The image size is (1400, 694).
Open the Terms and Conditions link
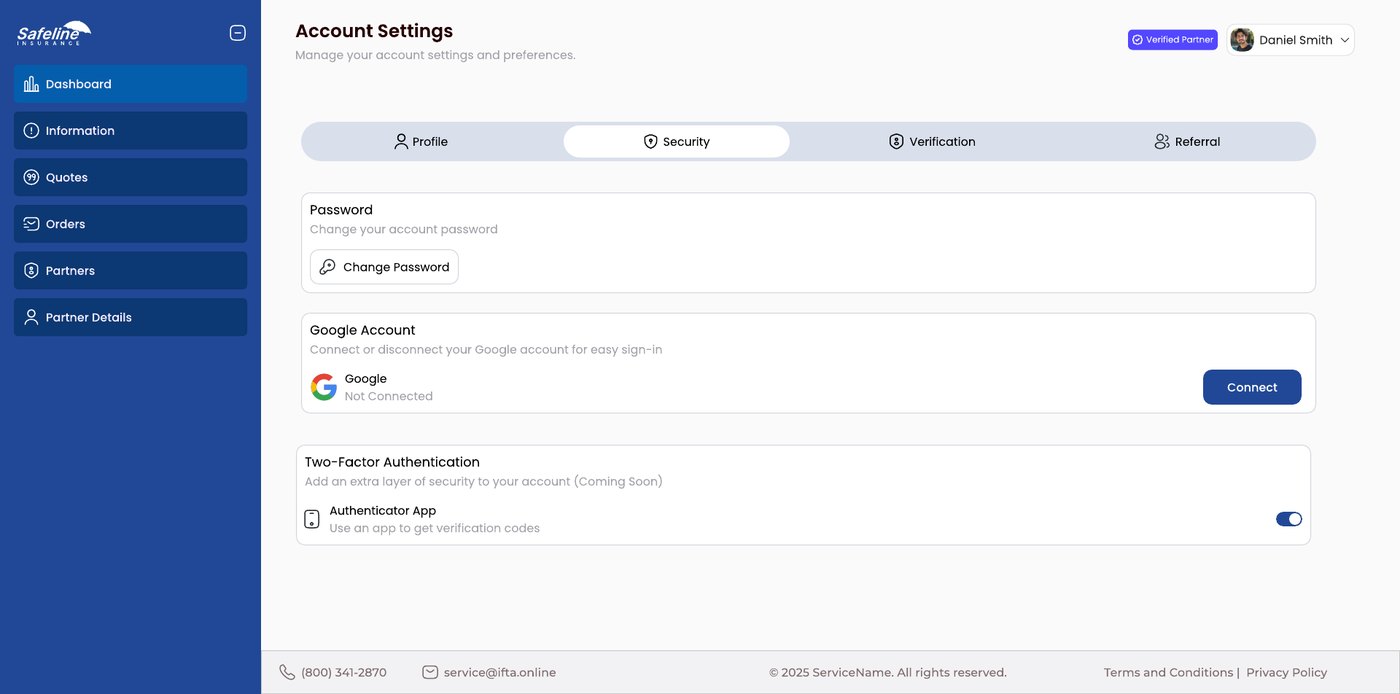click(x=1168, y=673)
